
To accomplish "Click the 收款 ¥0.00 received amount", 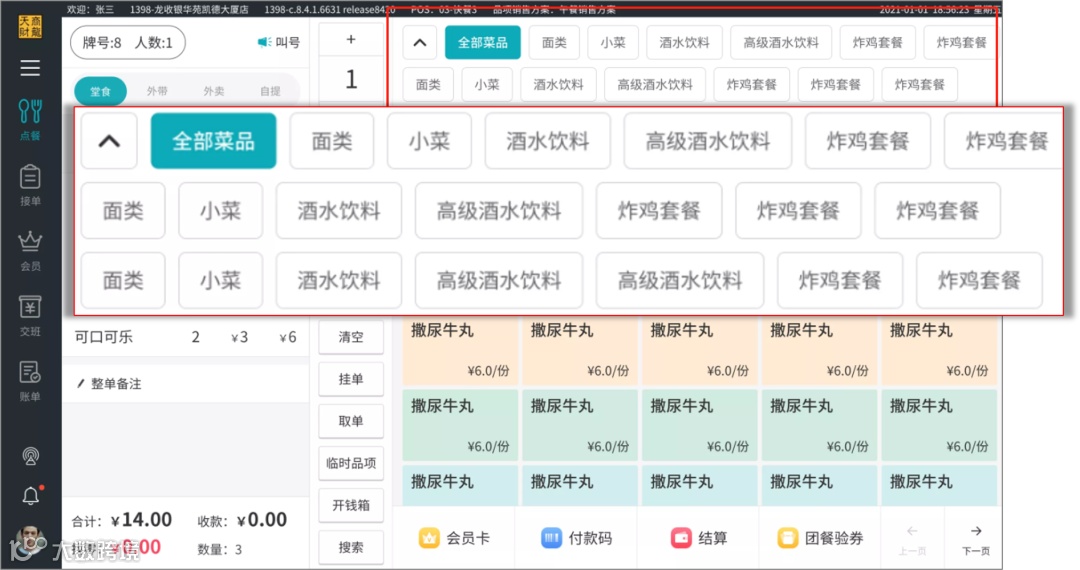I will [242, 520].
